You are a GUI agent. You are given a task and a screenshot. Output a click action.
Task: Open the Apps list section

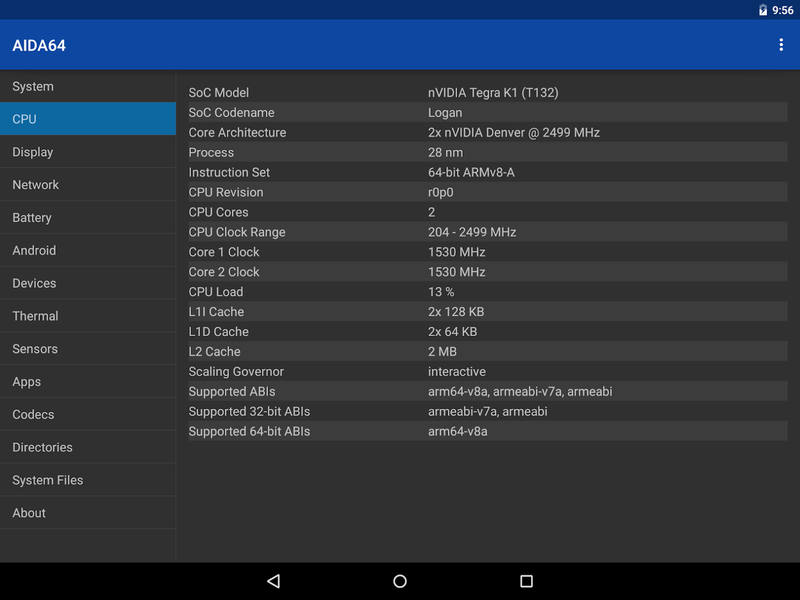coord(88,382)
